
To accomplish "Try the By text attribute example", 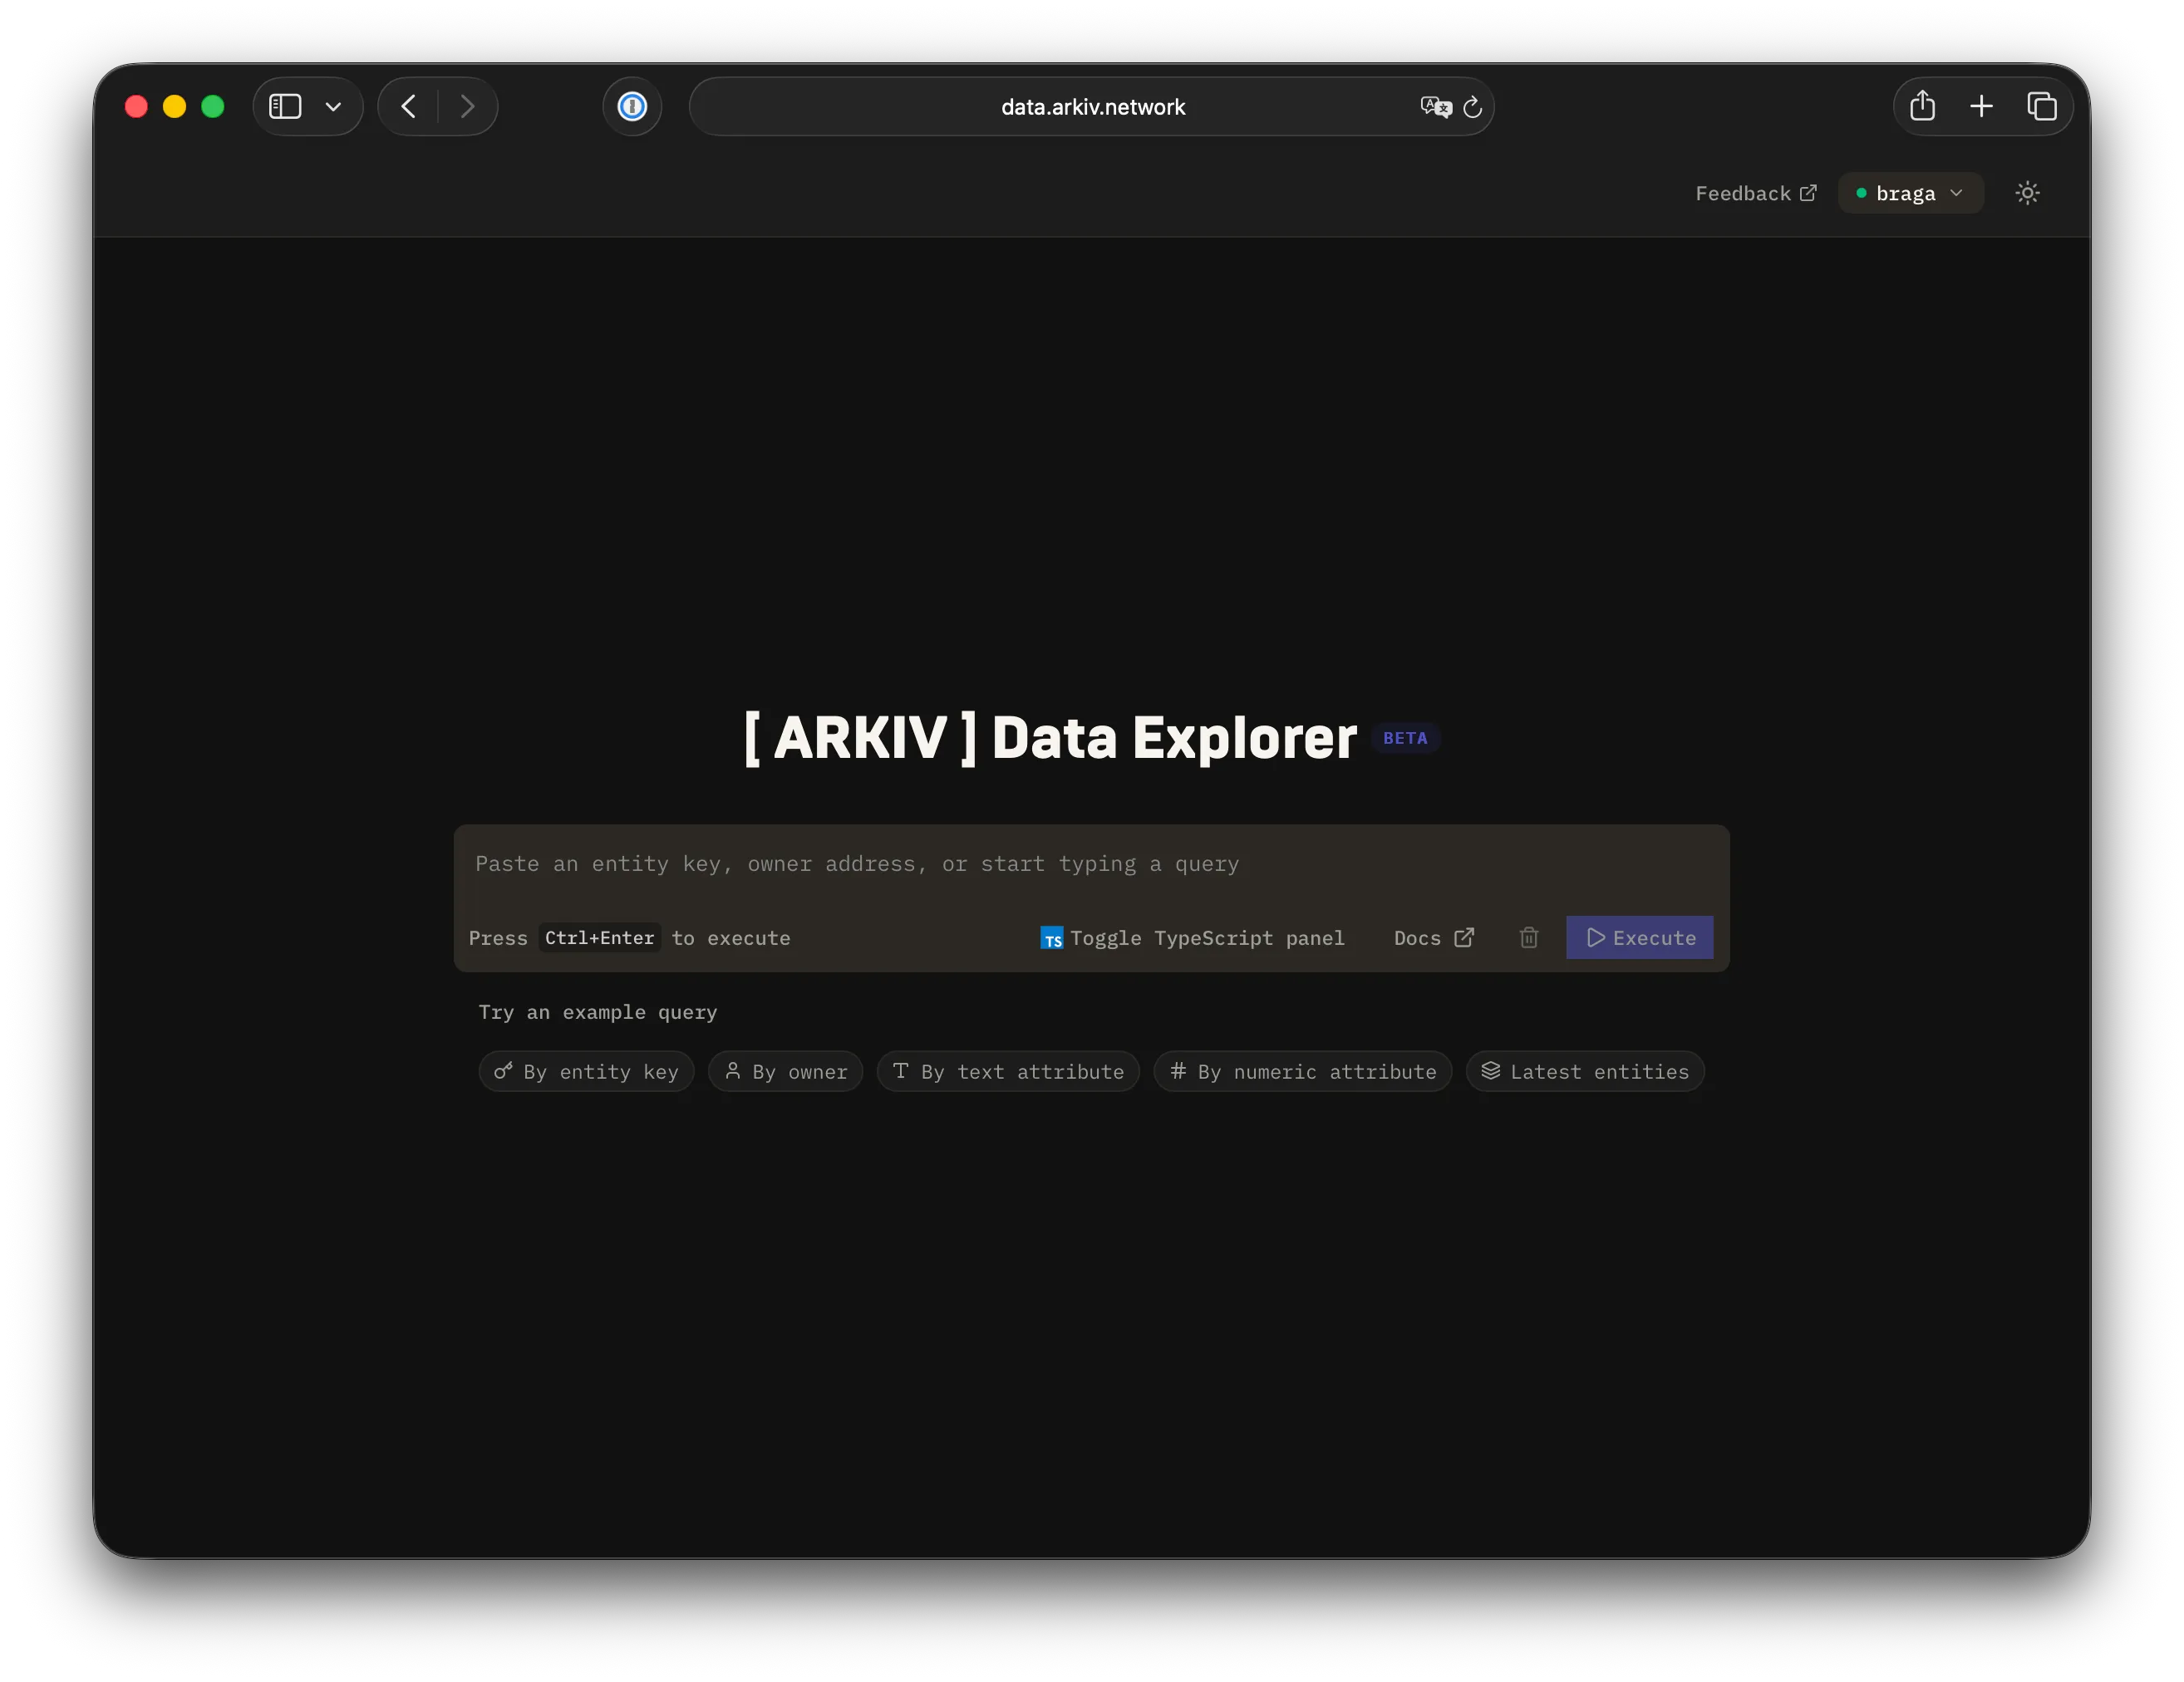I will pyautogui.click(x=1008, y=1071).
